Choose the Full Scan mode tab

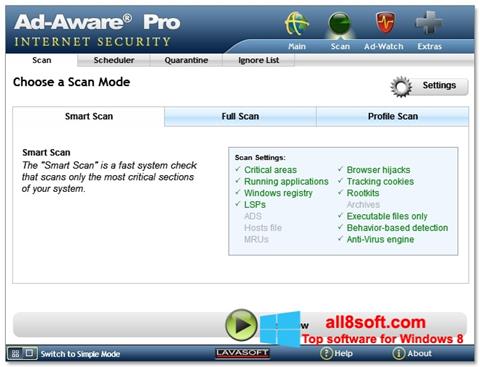point(240,116)
